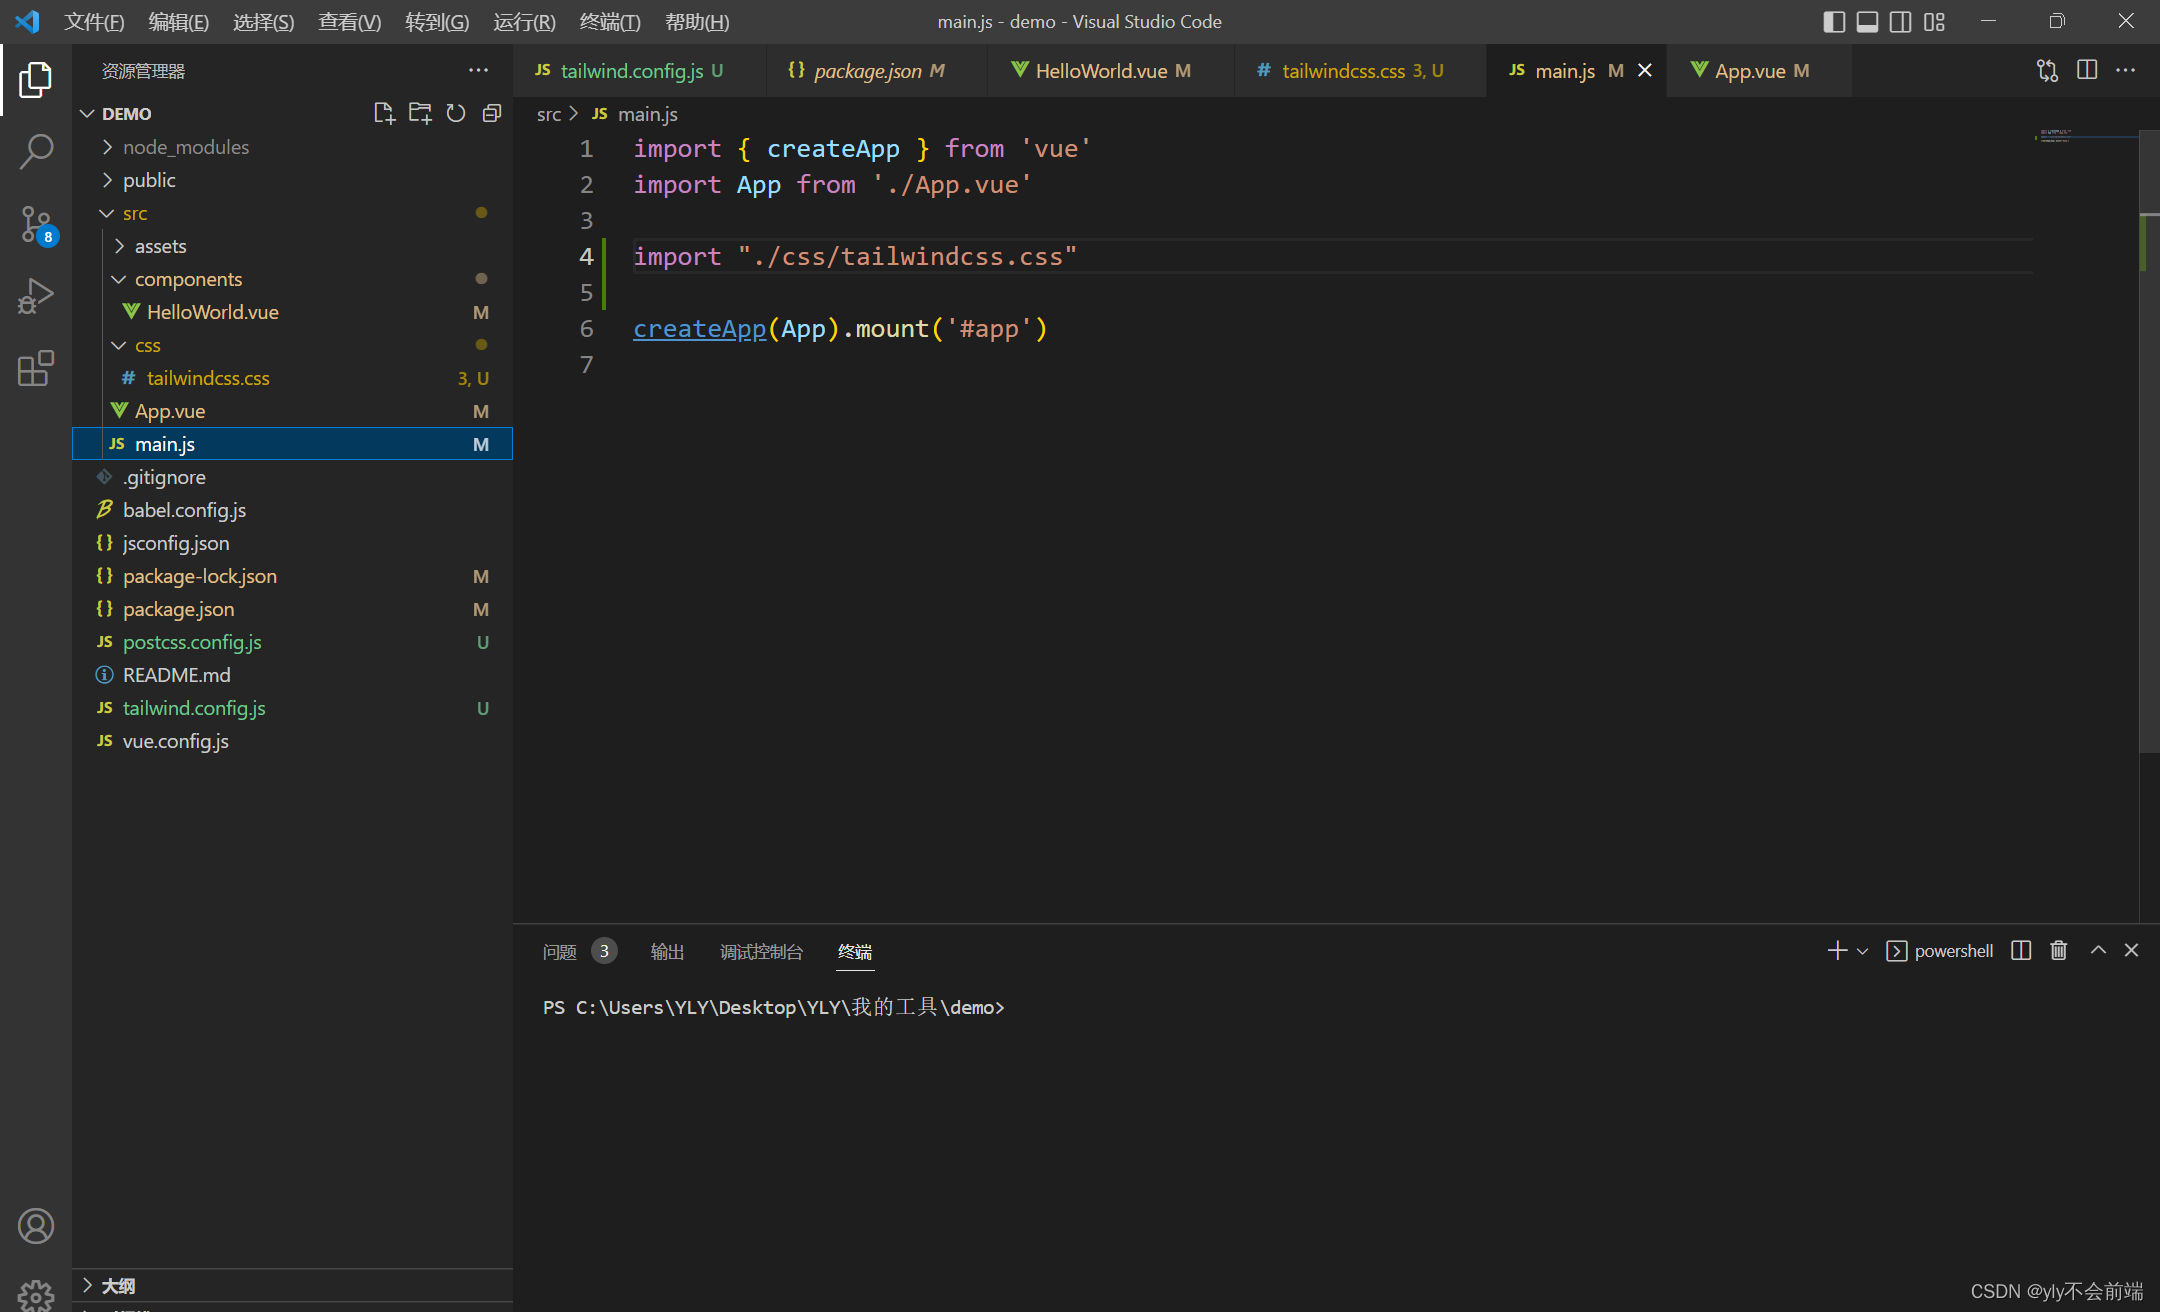Toggle bottom panel visibility layout button

1867,21
